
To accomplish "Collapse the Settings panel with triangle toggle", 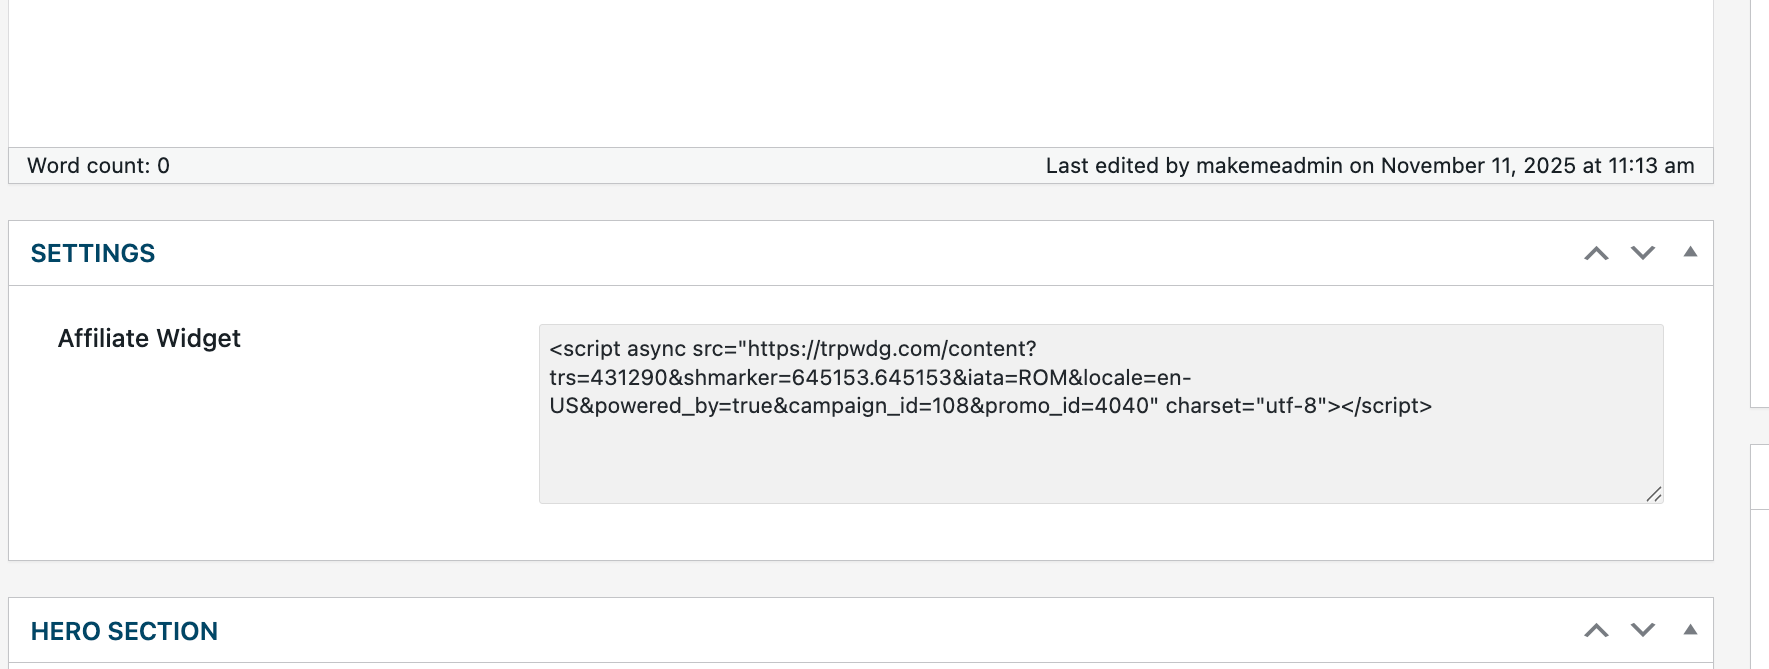I will 1690,252.
